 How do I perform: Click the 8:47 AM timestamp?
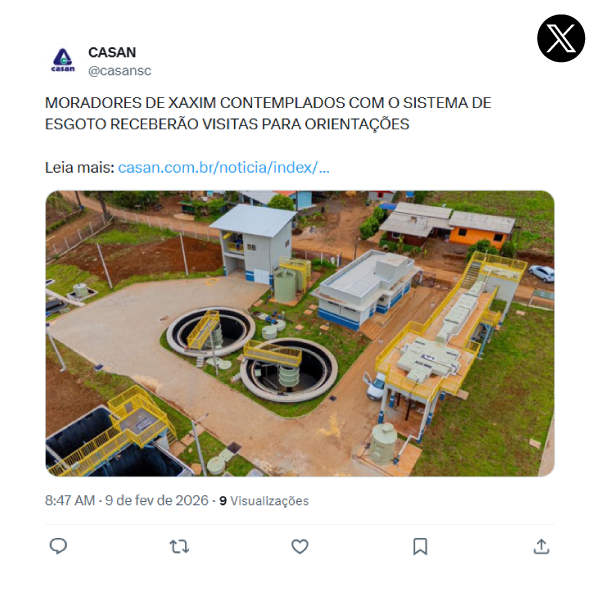coord(70,501)
